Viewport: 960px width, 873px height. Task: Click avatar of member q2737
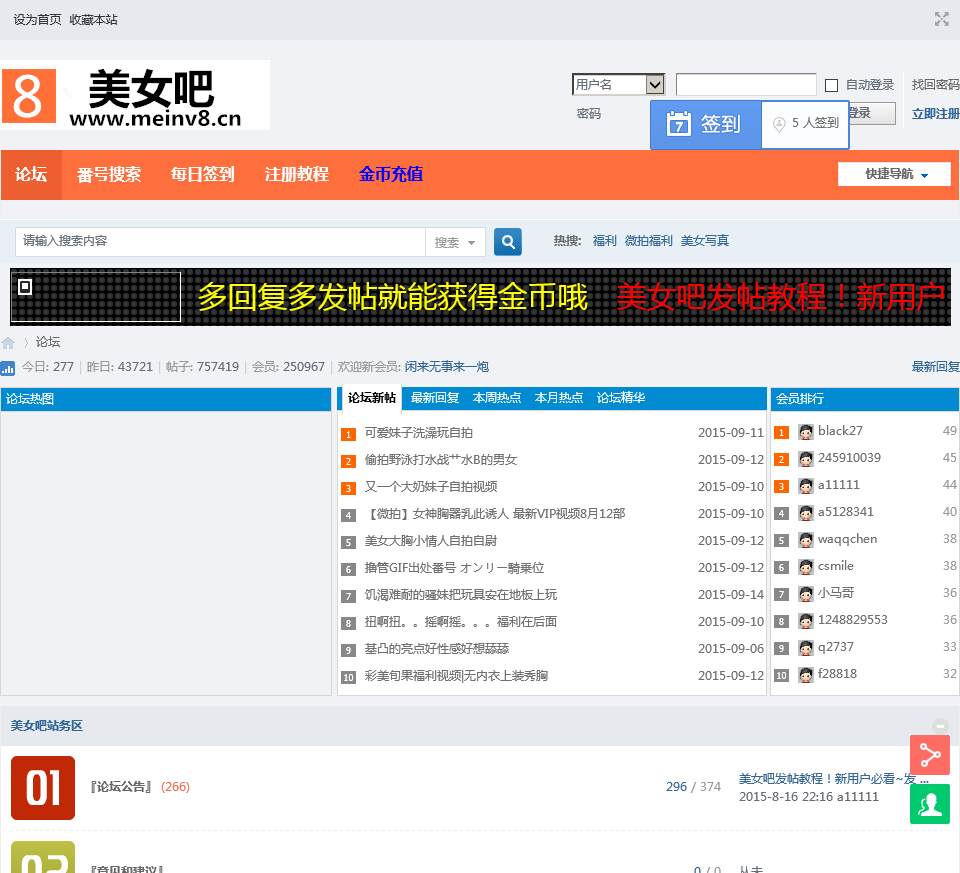(x=806, y=648)
